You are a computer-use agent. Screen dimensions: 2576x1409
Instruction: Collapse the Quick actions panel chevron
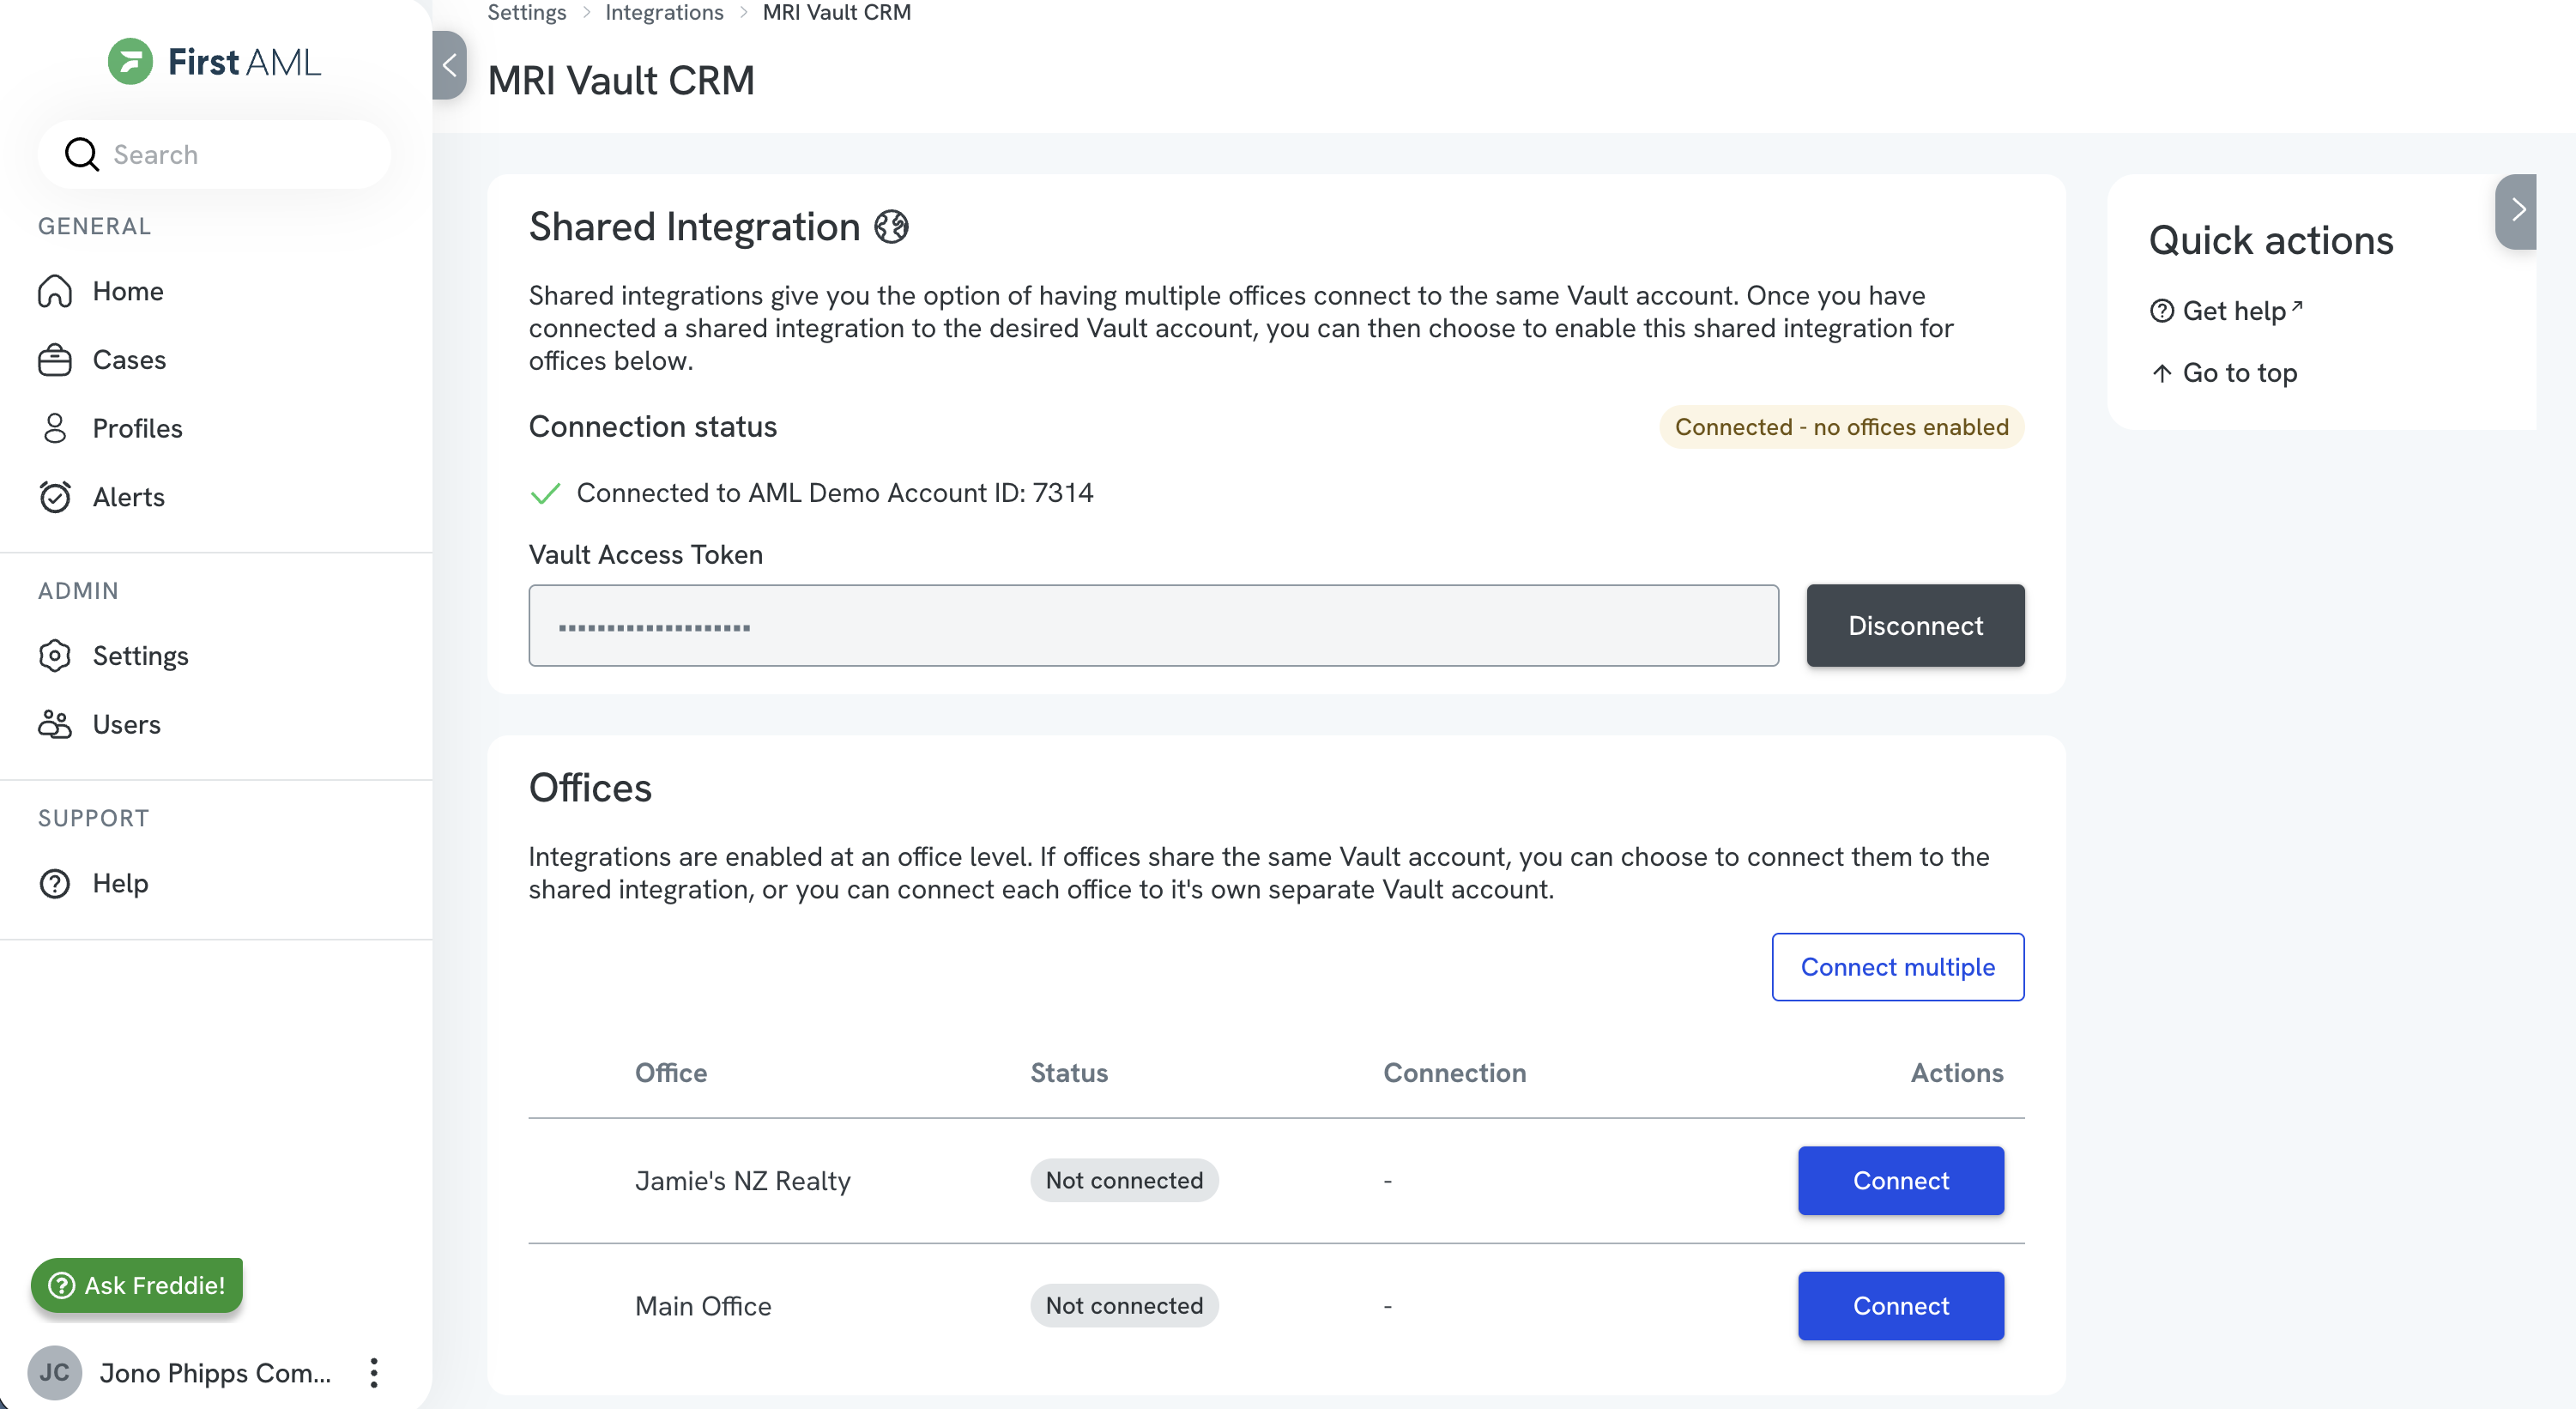click(x=2517, y=210)
